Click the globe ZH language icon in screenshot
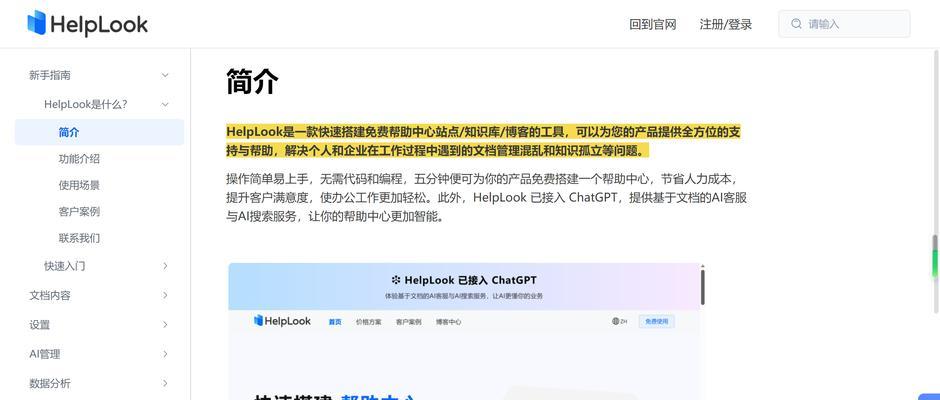 tap(619, 321)
